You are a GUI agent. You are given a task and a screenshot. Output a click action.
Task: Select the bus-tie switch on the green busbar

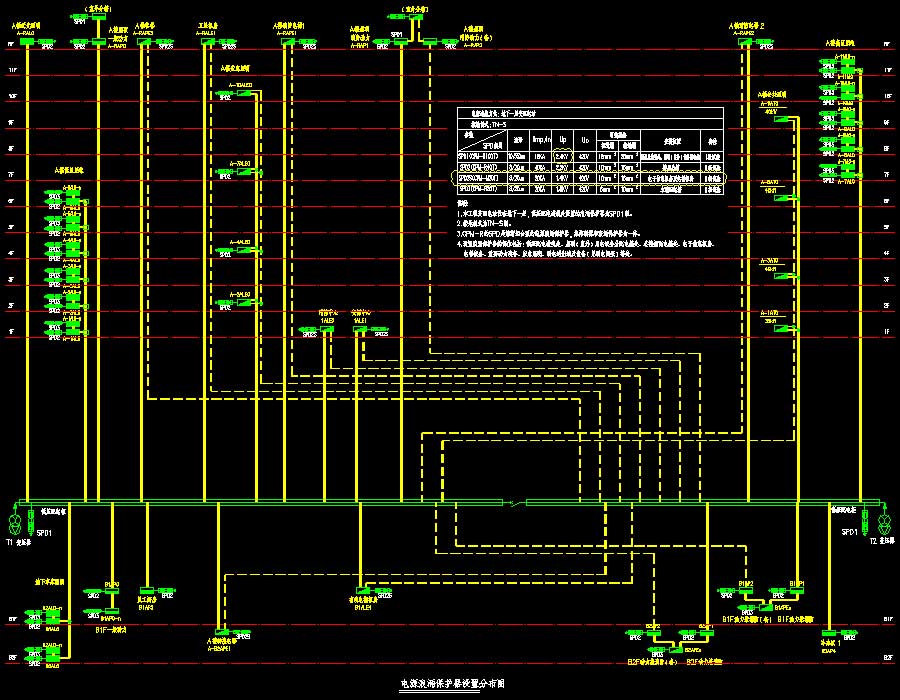[515, 503]
